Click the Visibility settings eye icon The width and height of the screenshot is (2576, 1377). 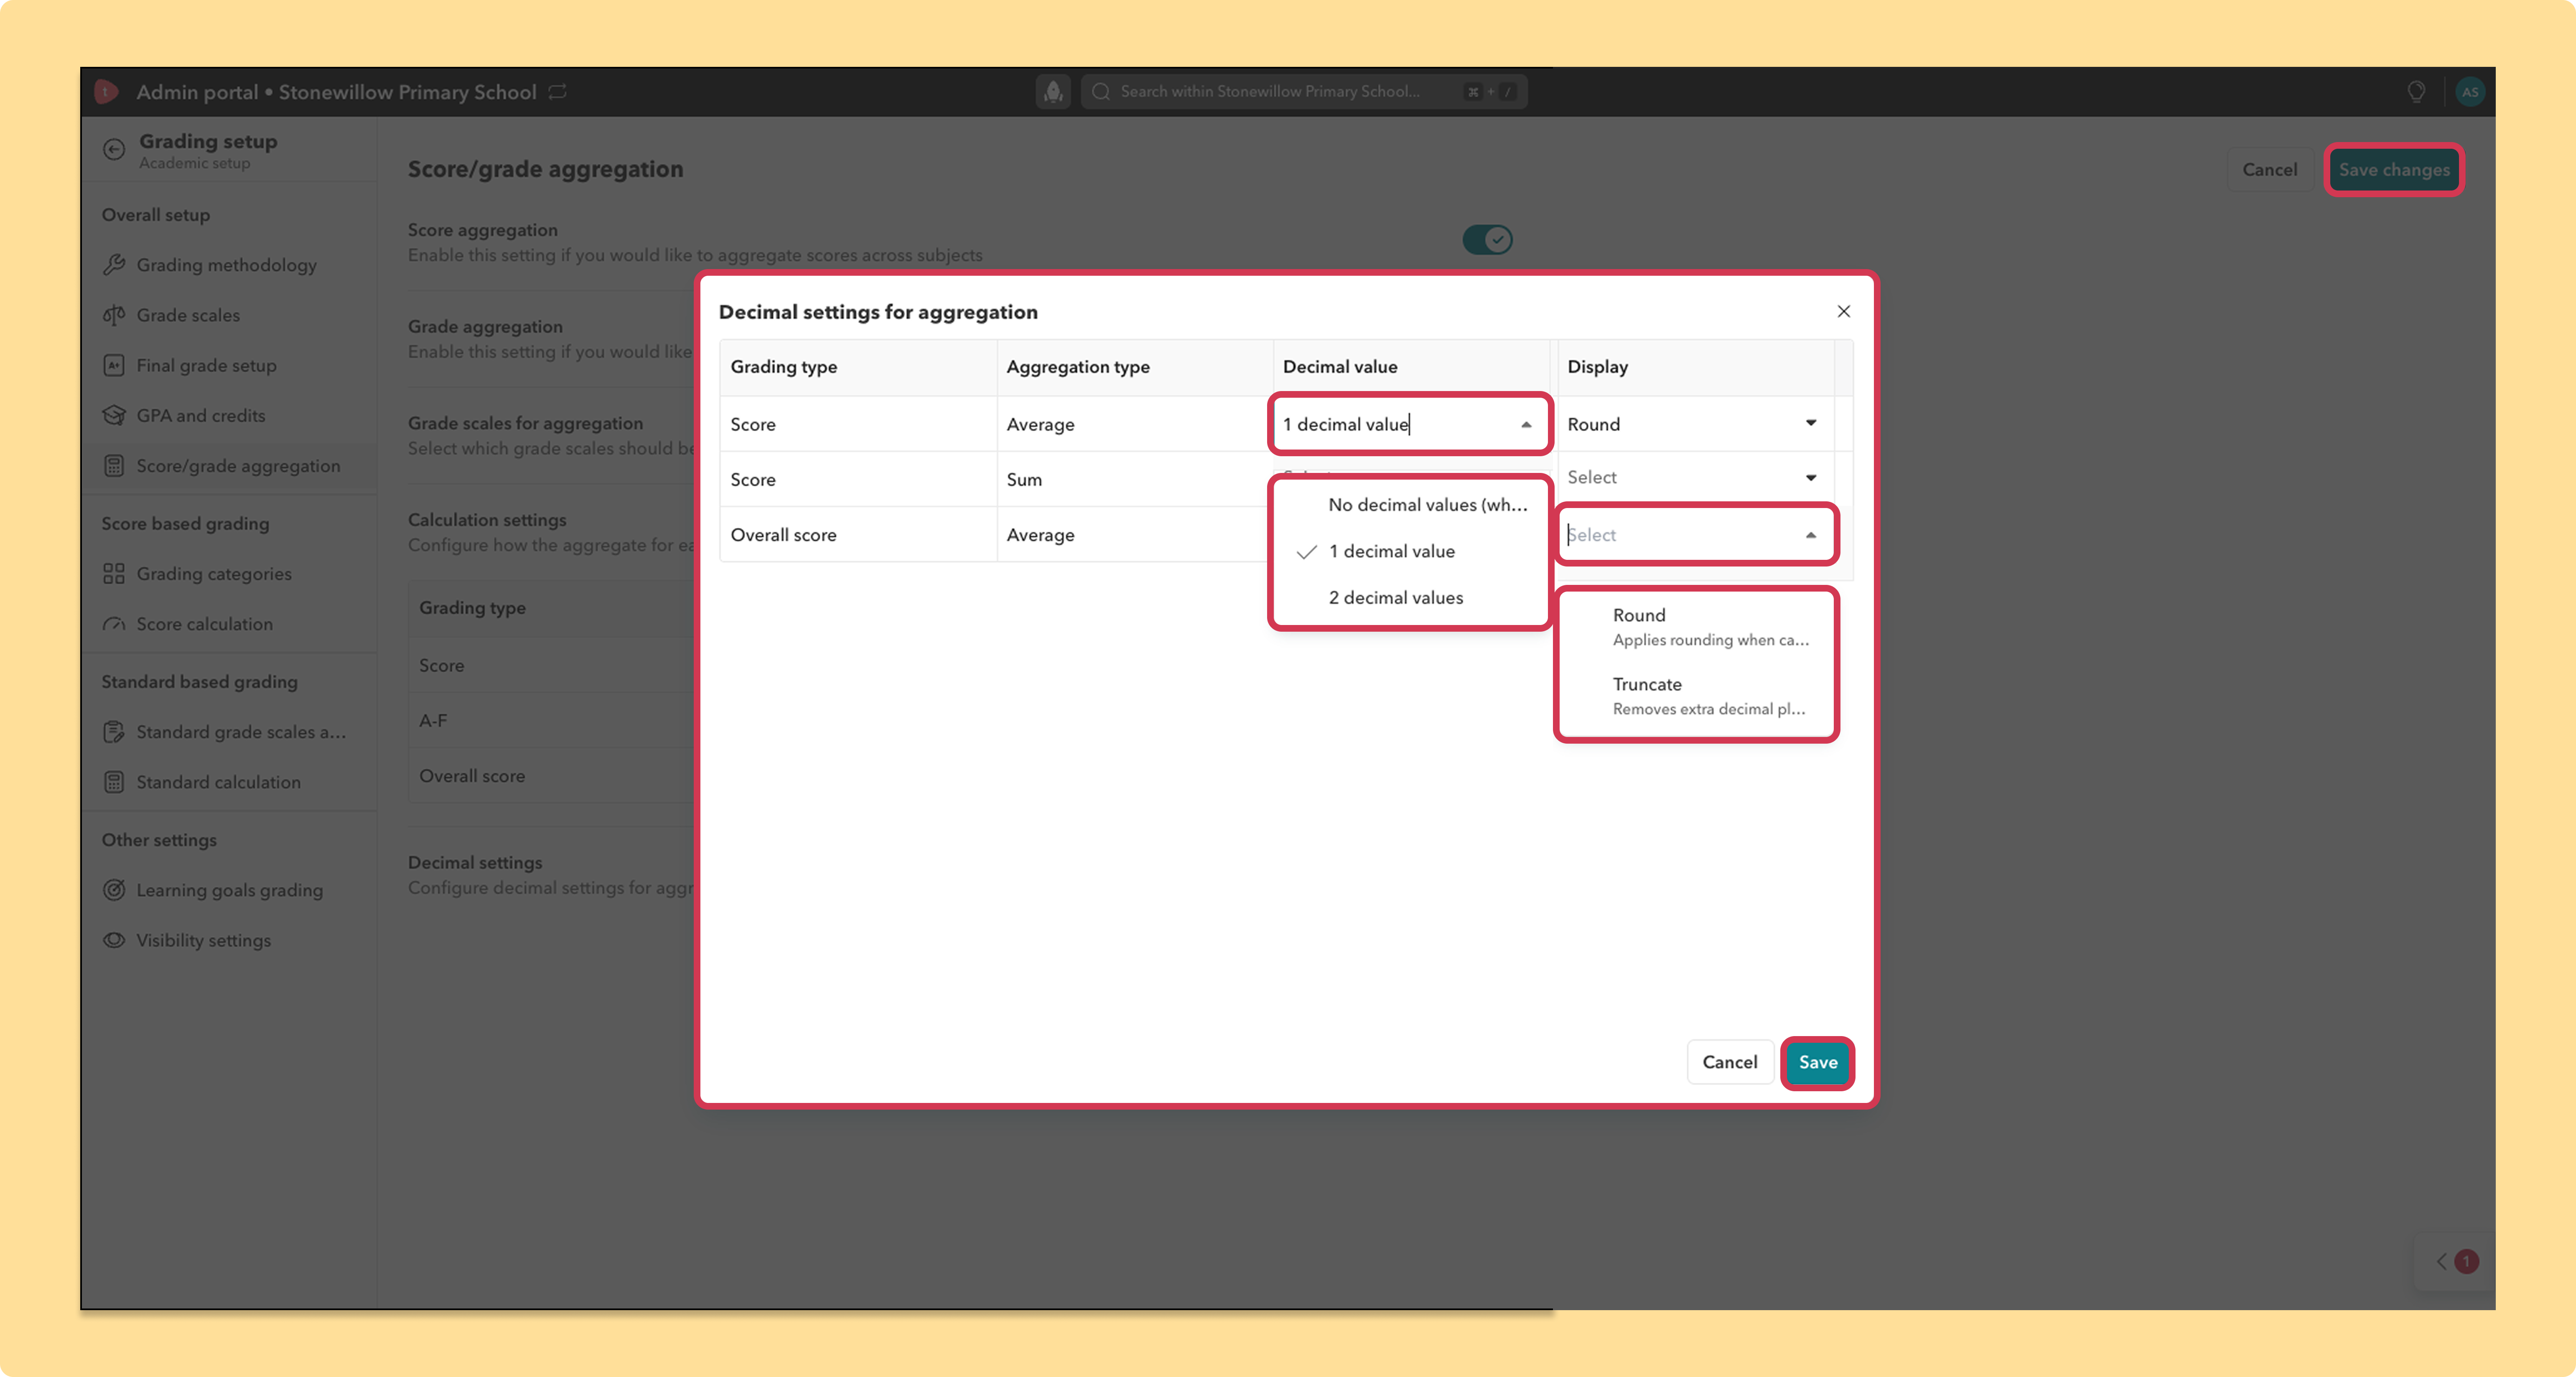point(114,940)
